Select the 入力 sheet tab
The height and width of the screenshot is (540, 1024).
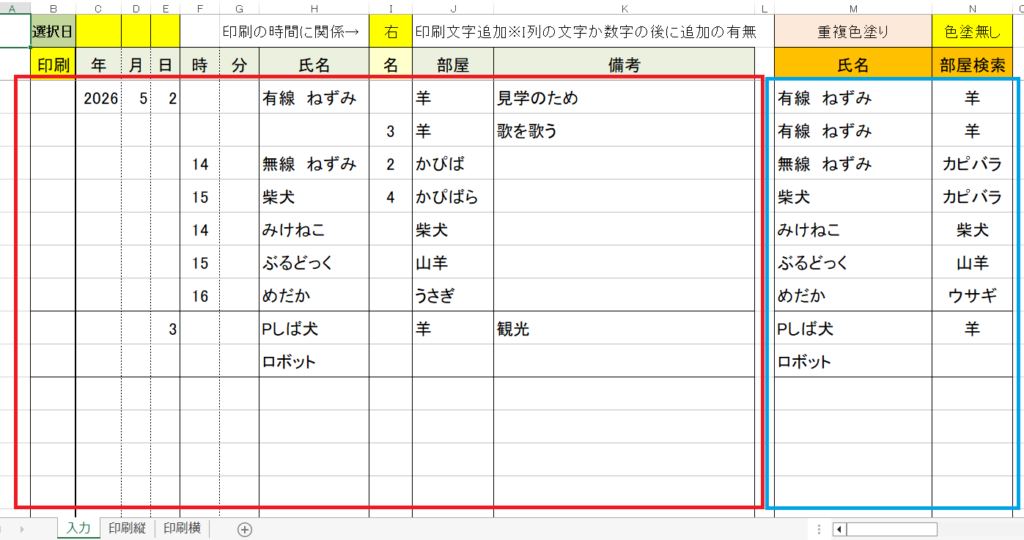(79, 529)
